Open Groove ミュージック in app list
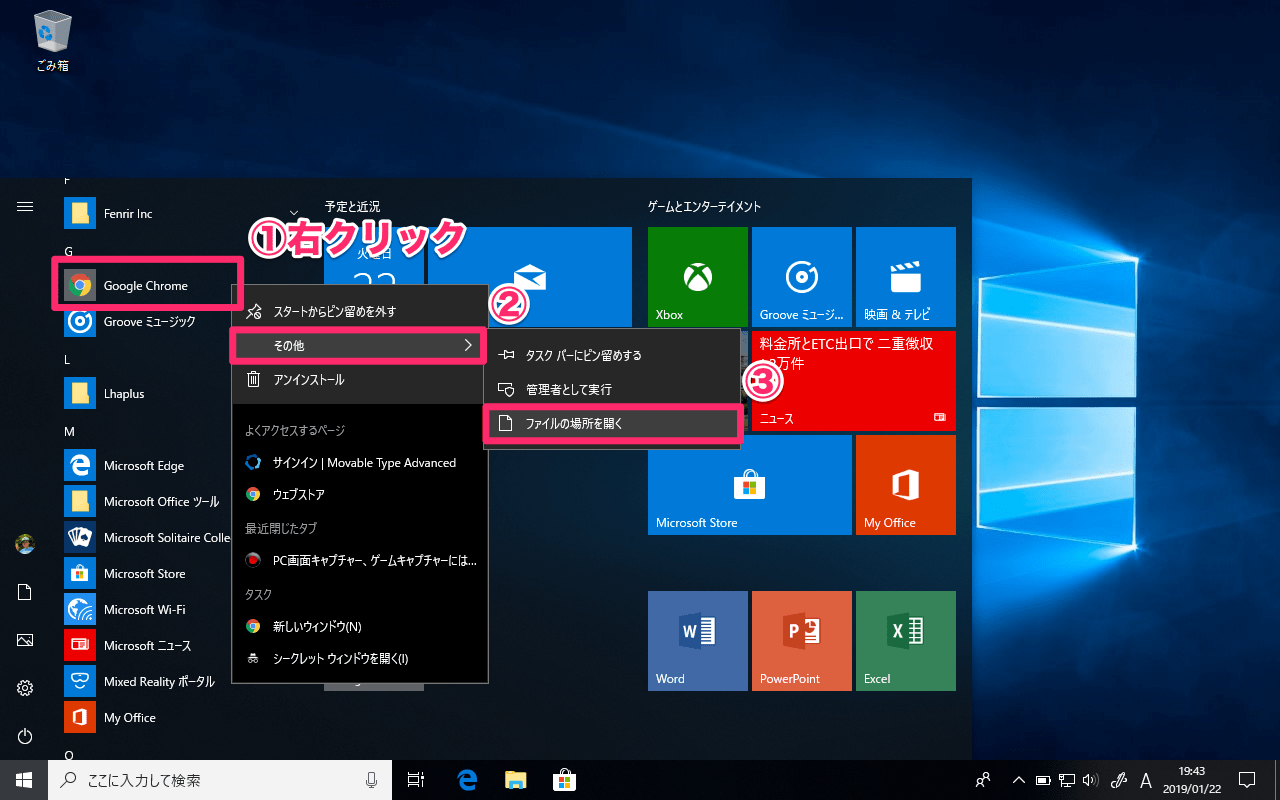 point(146,322)
